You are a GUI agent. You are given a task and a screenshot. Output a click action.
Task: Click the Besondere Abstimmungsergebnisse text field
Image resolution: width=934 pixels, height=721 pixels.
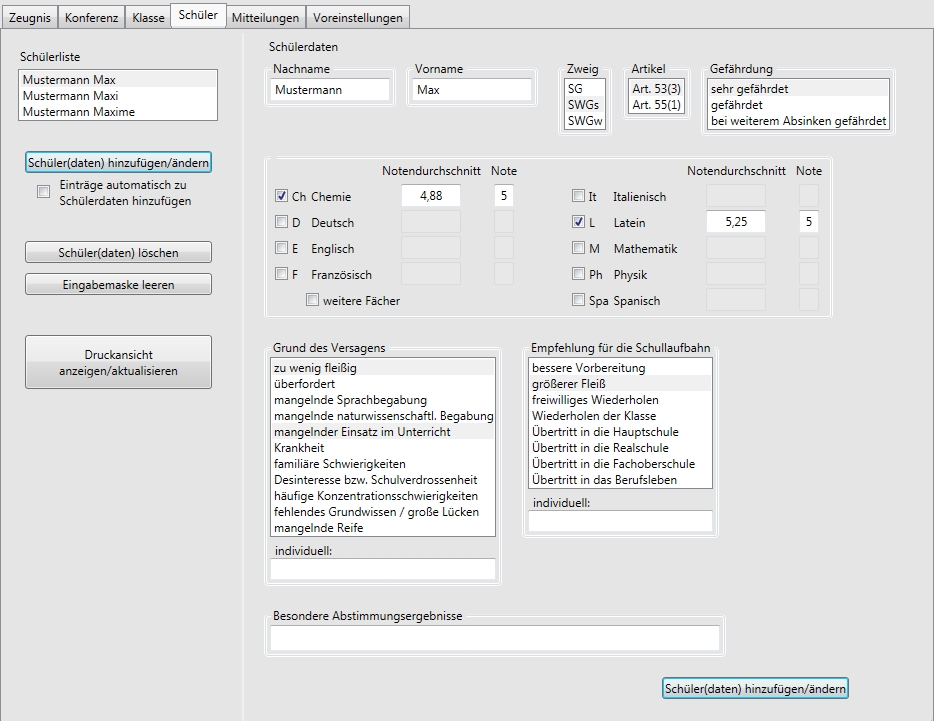tap(494, 638)
